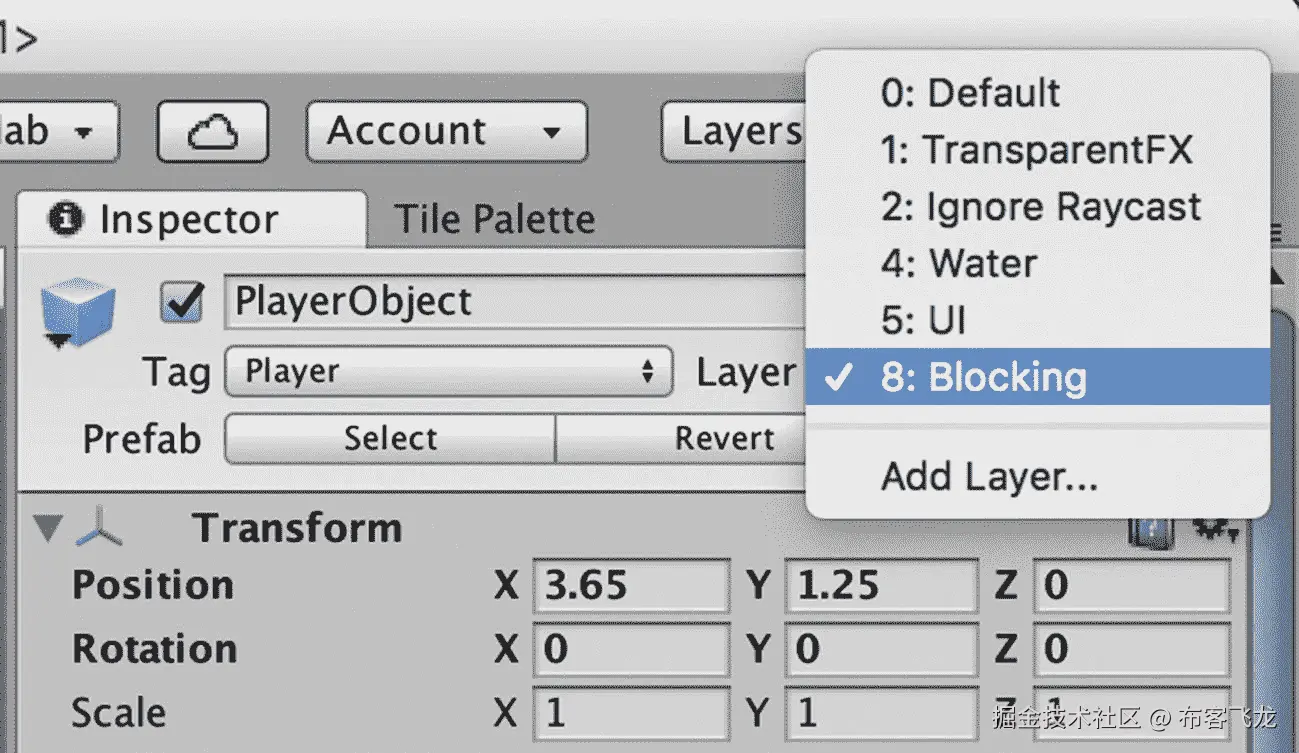Switch to the Tile Palette tab
The height and width of the screenshot is (753, 1299).
click(494, 220)
